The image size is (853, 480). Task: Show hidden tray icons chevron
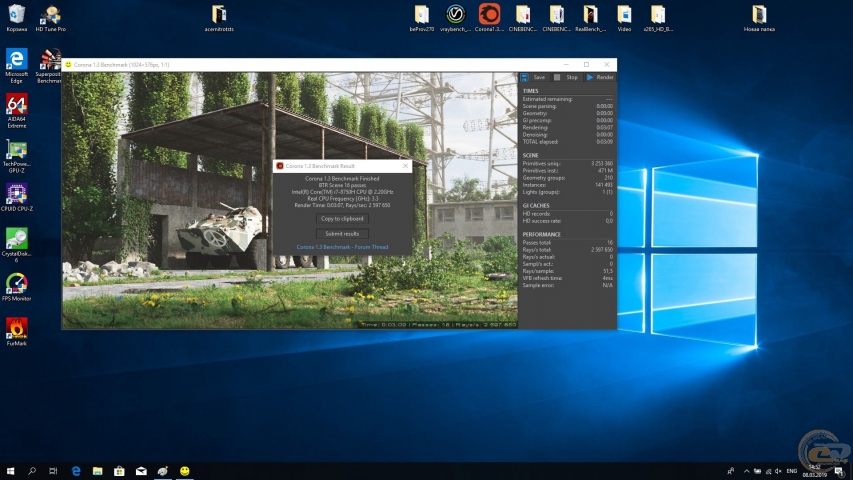746,471
